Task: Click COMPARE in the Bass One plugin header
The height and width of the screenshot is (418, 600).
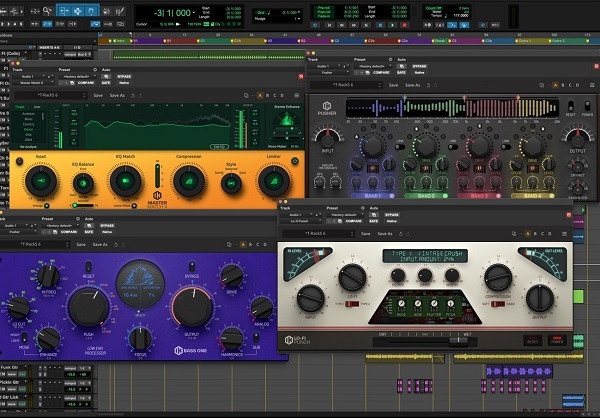Action: [69, 232]
